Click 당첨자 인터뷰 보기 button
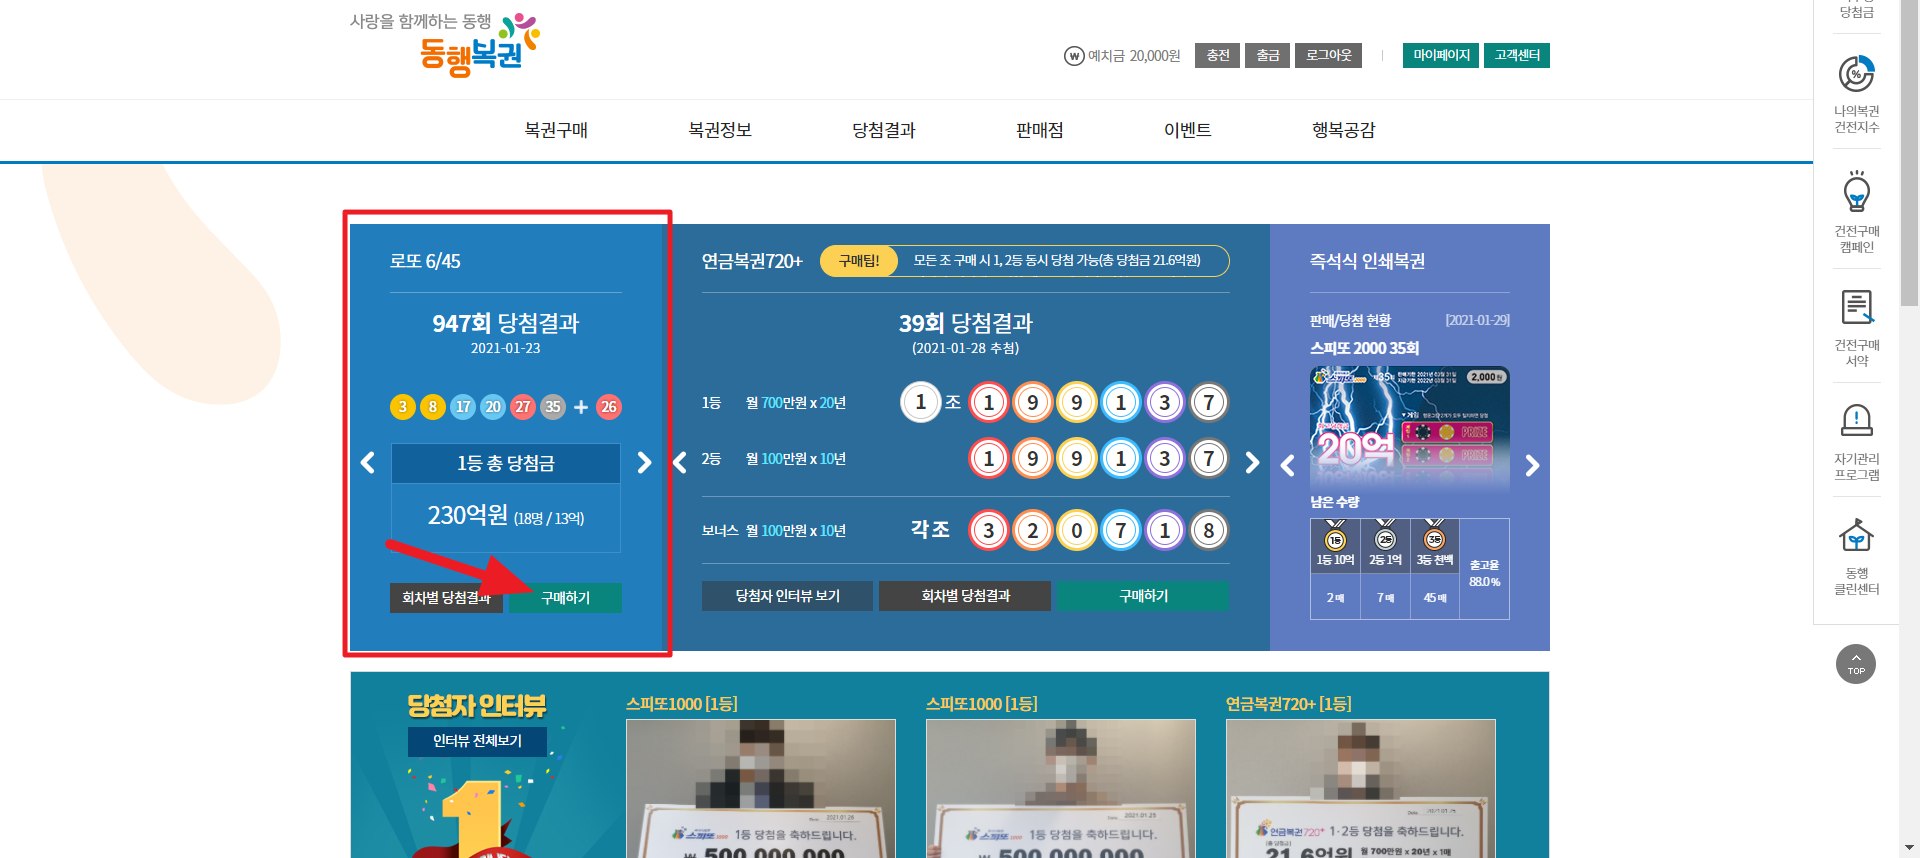Image resolution: width=1920 pixels, height=858 pixels. (788, 596)
